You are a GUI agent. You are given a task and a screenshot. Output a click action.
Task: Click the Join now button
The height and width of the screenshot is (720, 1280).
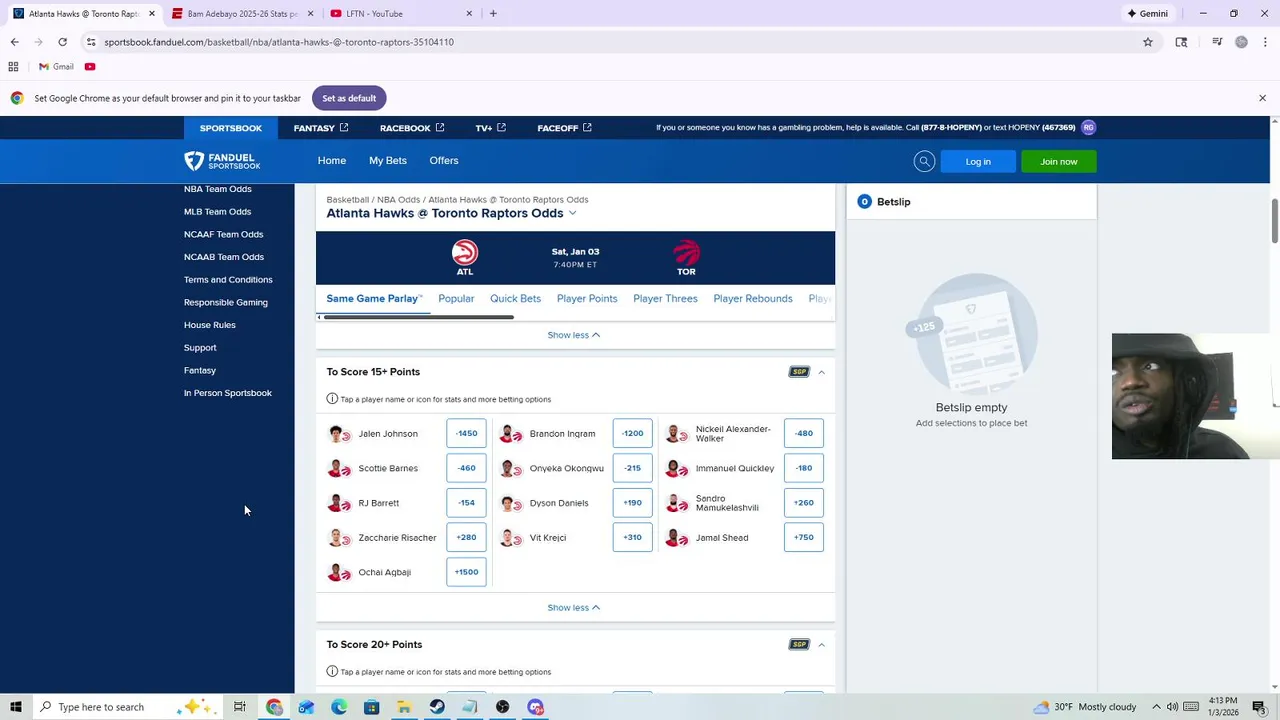pos(1059,161)
